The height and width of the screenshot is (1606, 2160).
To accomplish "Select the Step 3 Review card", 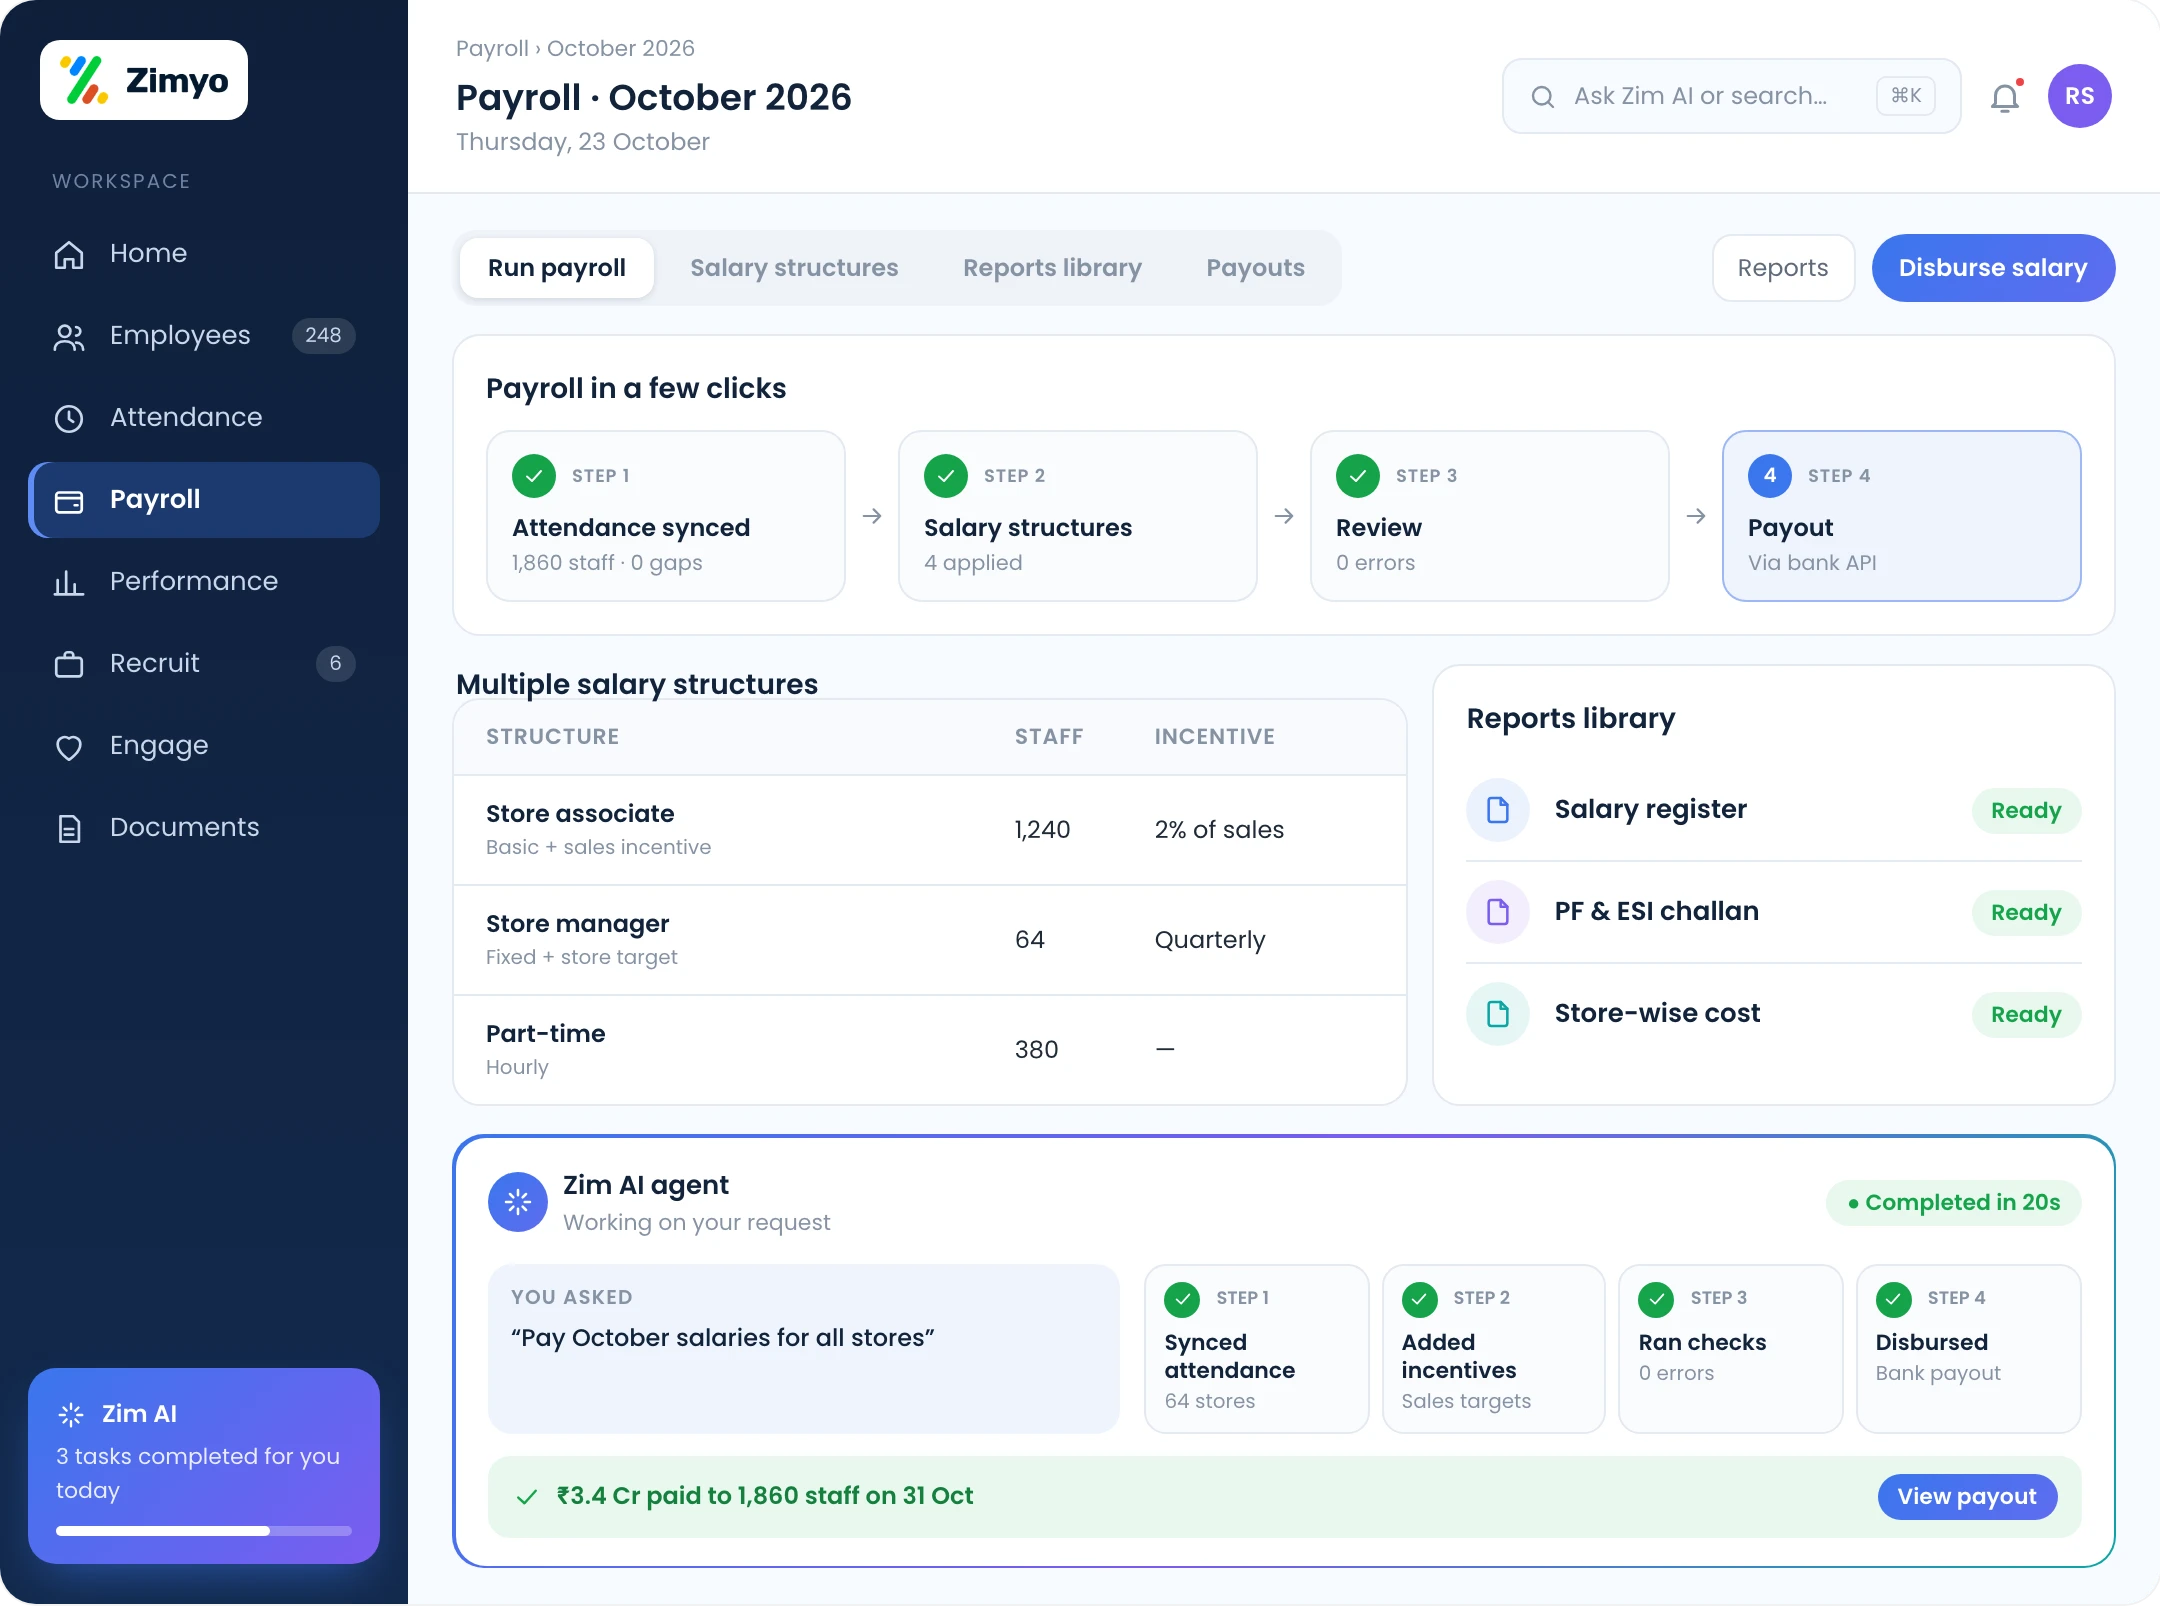I will tap(1490, 516).
